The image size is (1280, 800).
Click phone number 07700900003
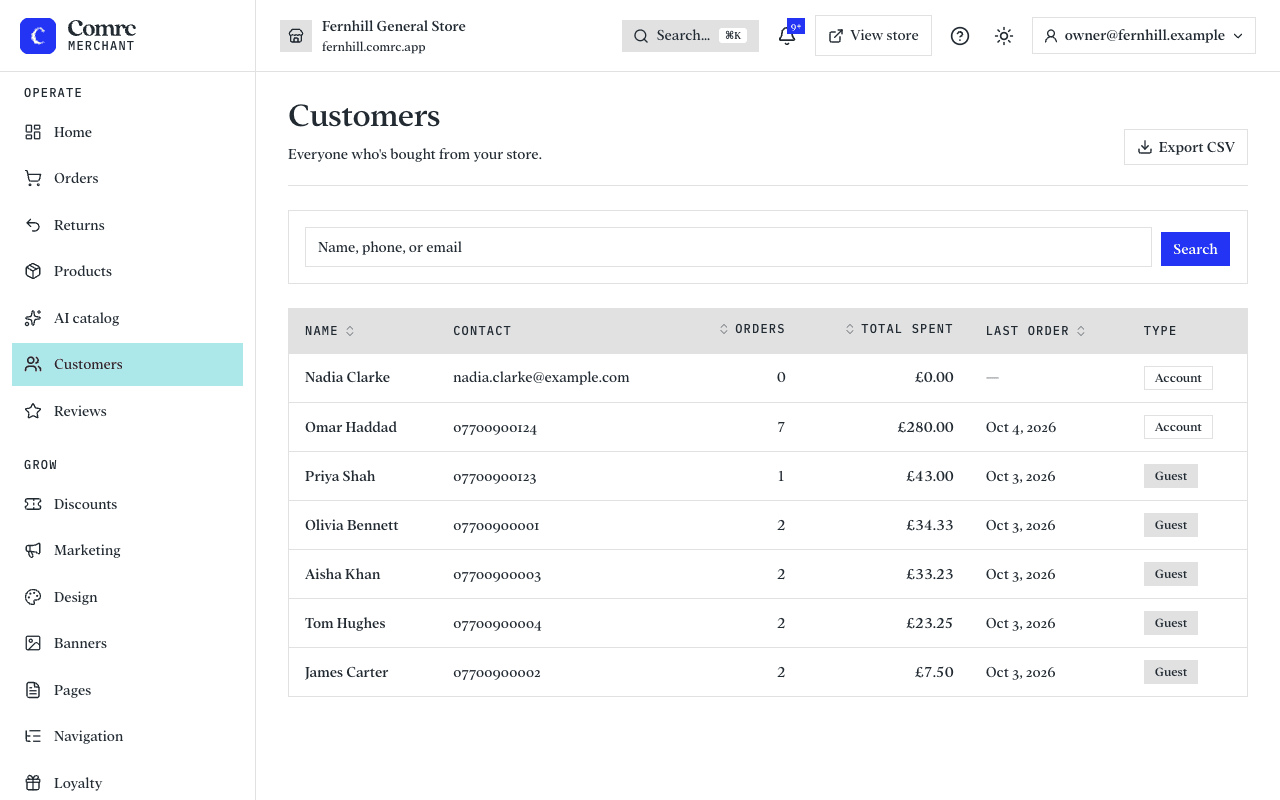pos(497,574)
